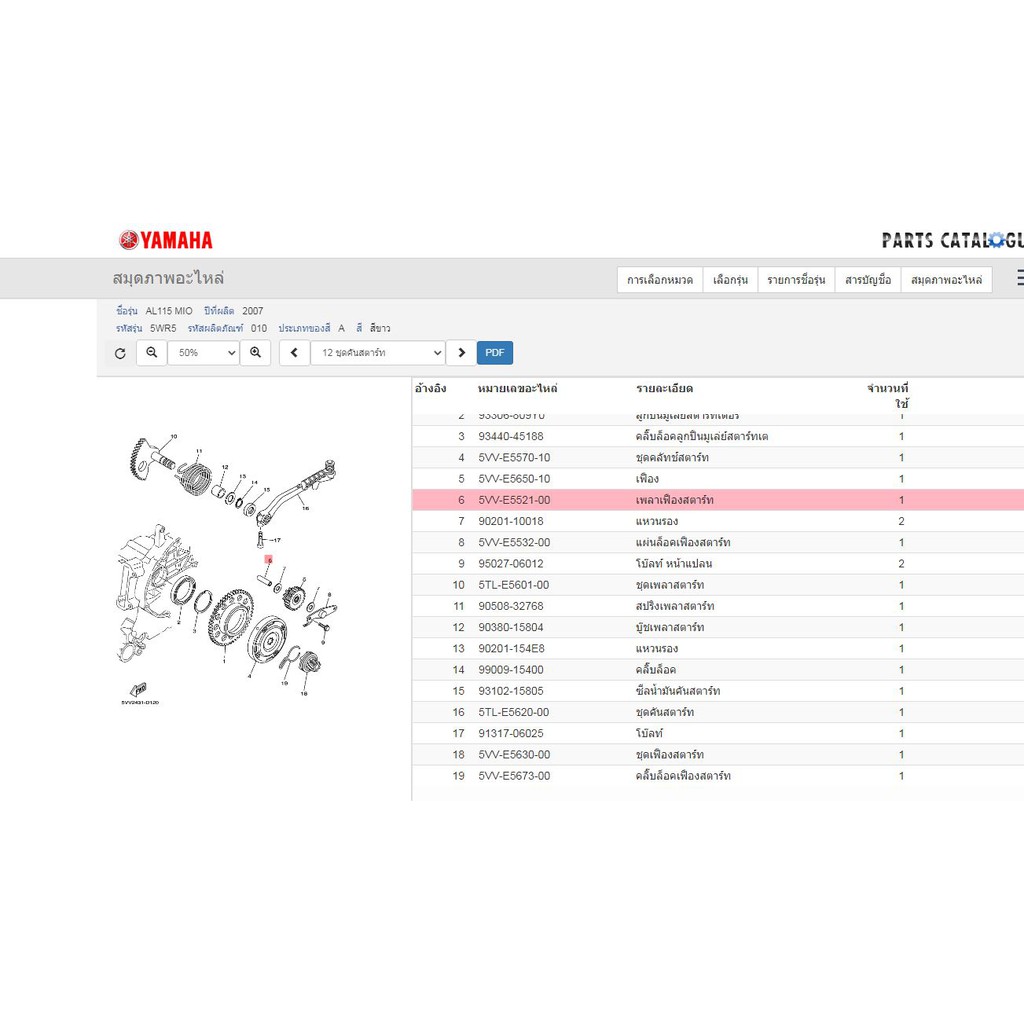Image resolution: width=1024 pixels, height=1024 pixels.
Task: Open the สารบัญชื่อ tab
Action: point(868,280)
